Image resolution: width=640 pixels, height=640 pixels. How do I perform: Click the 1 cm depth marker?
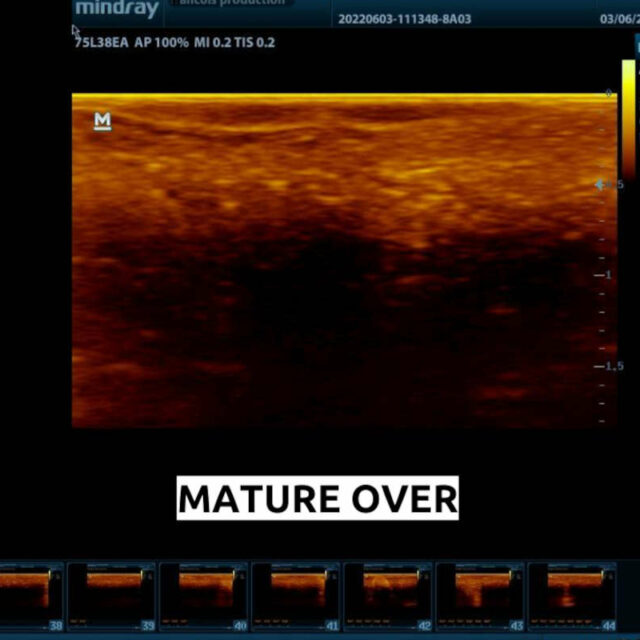point(603,275)
